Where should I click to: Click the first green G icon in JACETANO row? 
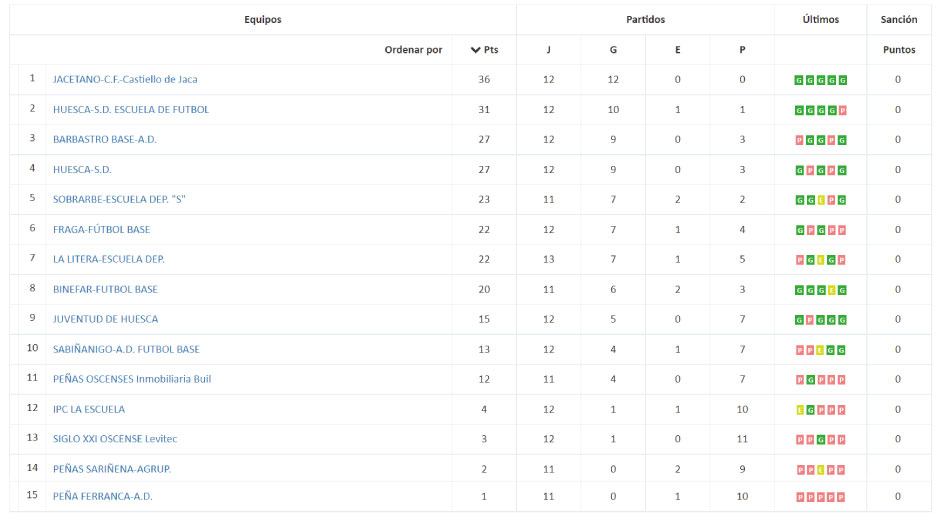pyautogui.click(x=799, y=80)
